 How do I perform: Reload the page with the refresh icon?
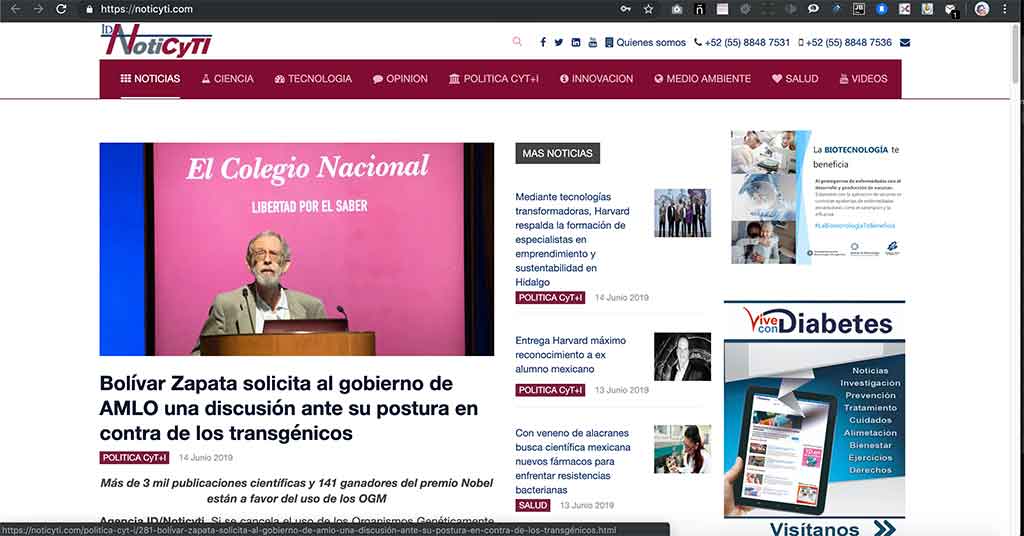(x=61, y=9)
